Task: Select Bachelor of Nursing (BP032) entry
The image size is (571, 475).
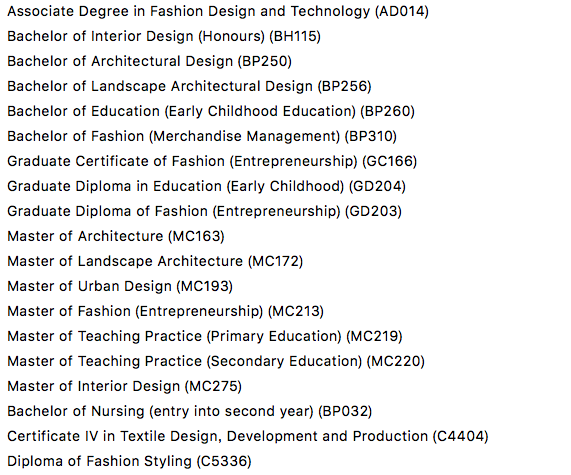Action: coord(189,412)
